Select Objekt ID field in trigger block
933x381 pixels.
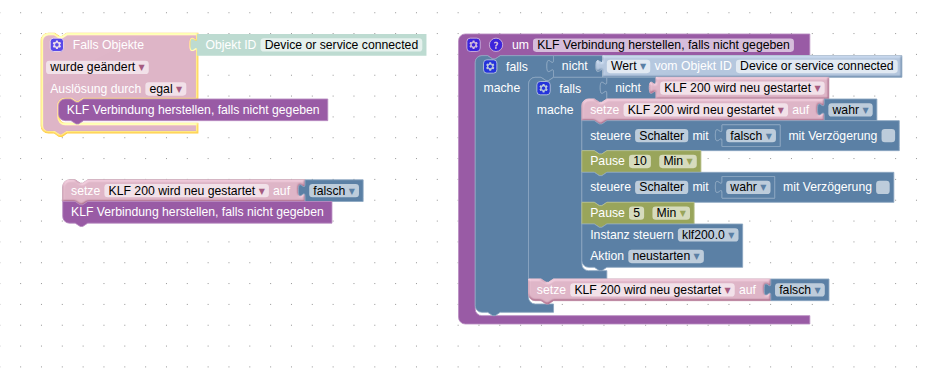coord(342,45)
